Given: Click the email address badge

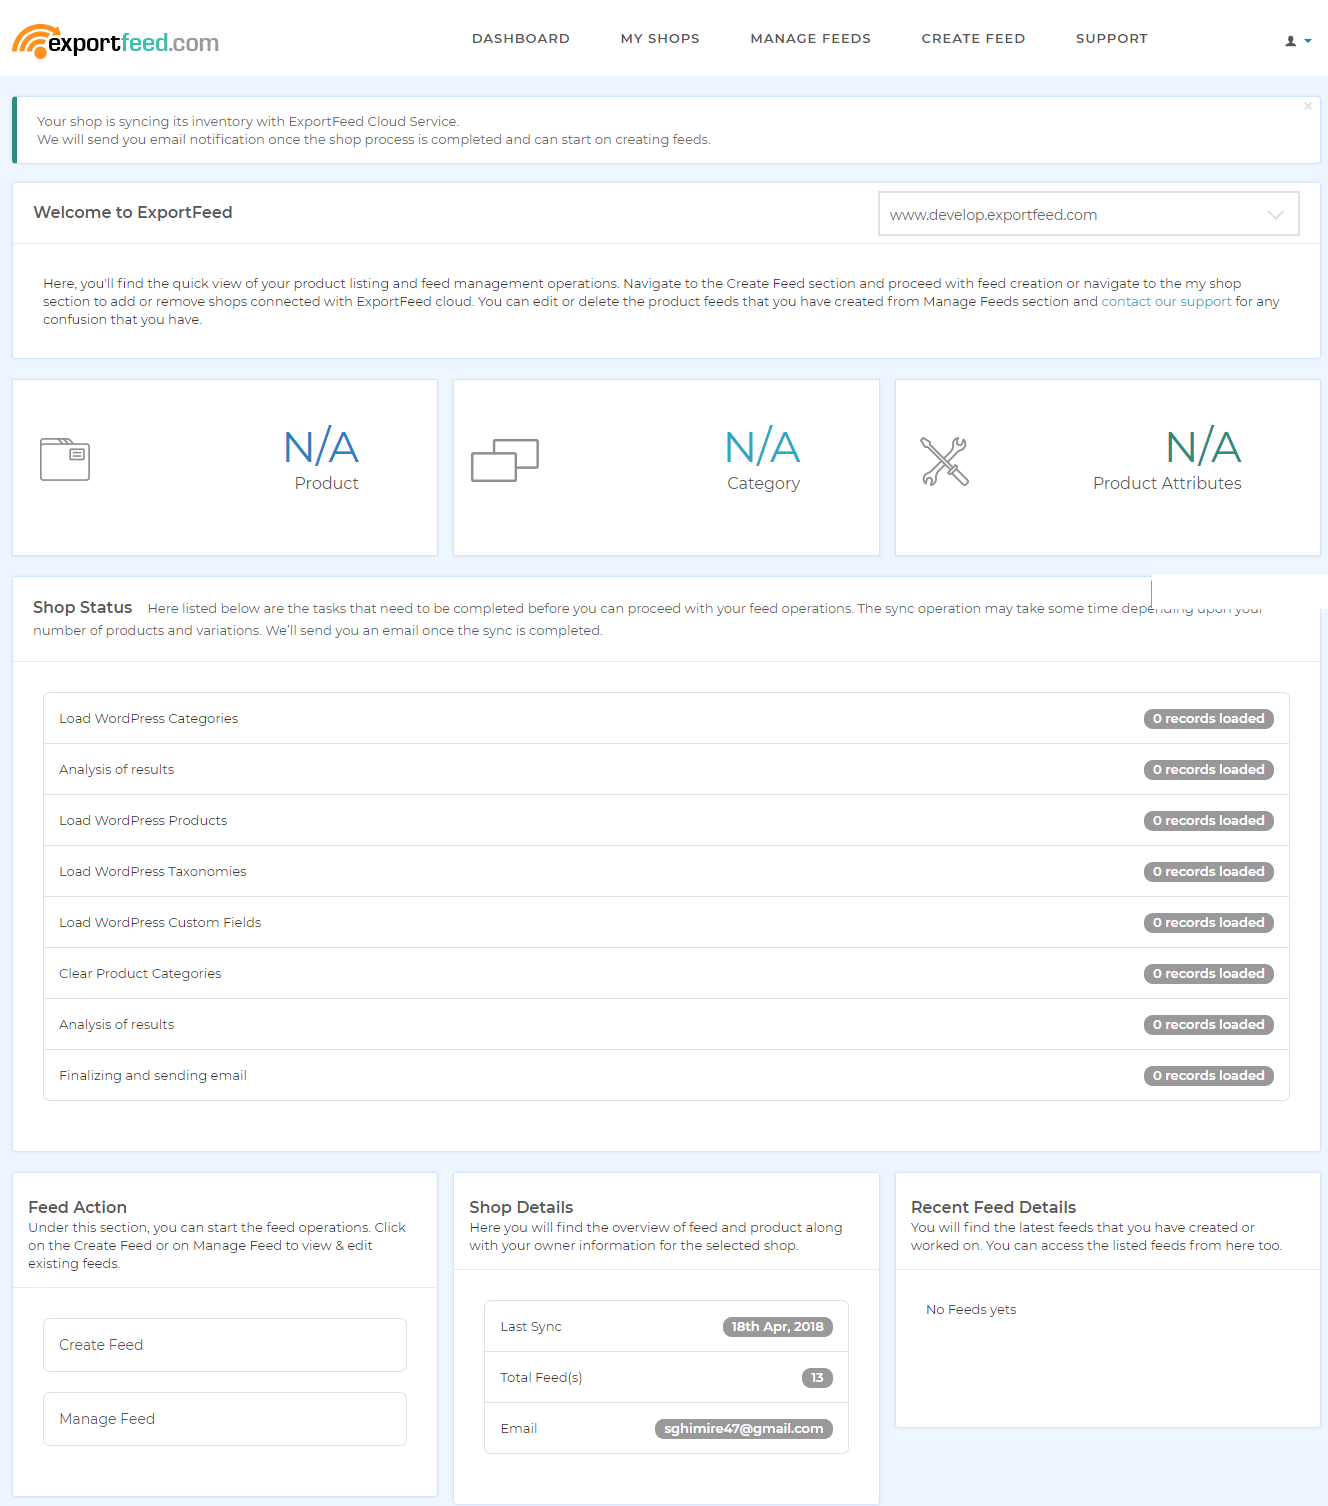Looking at the screenshot, I should point(743,1429).
